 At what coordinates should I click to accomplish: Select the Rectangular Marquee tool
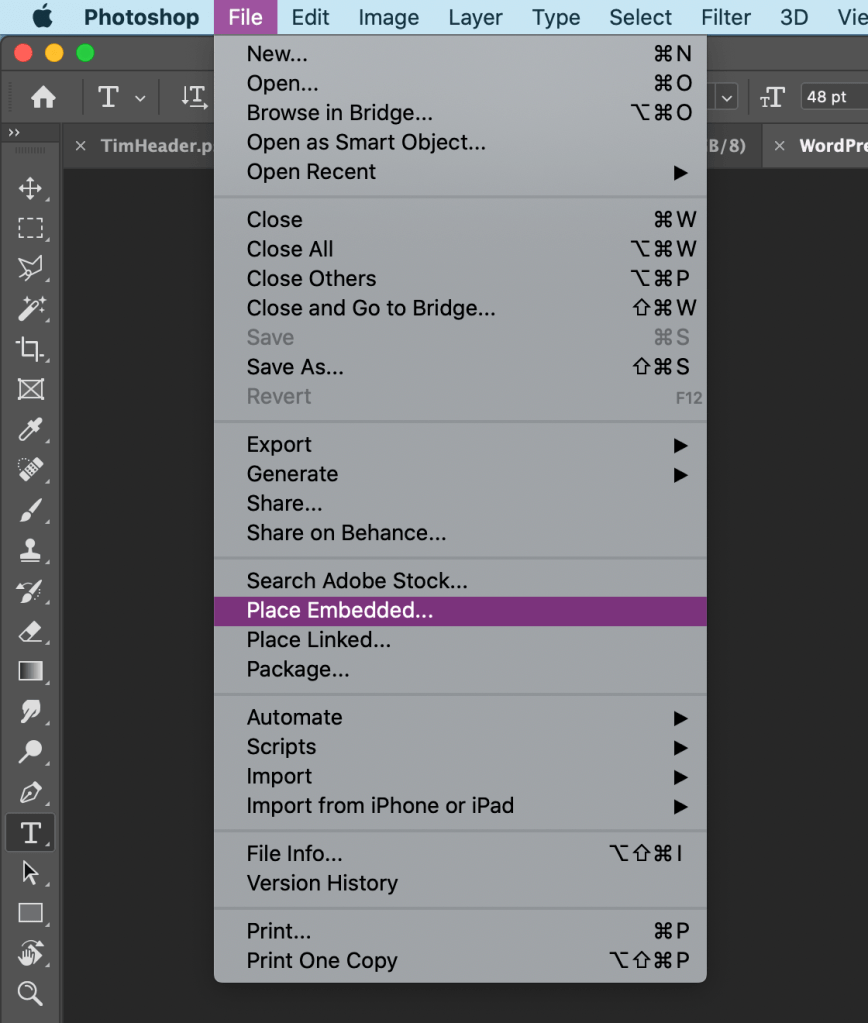tap(30, 228)
